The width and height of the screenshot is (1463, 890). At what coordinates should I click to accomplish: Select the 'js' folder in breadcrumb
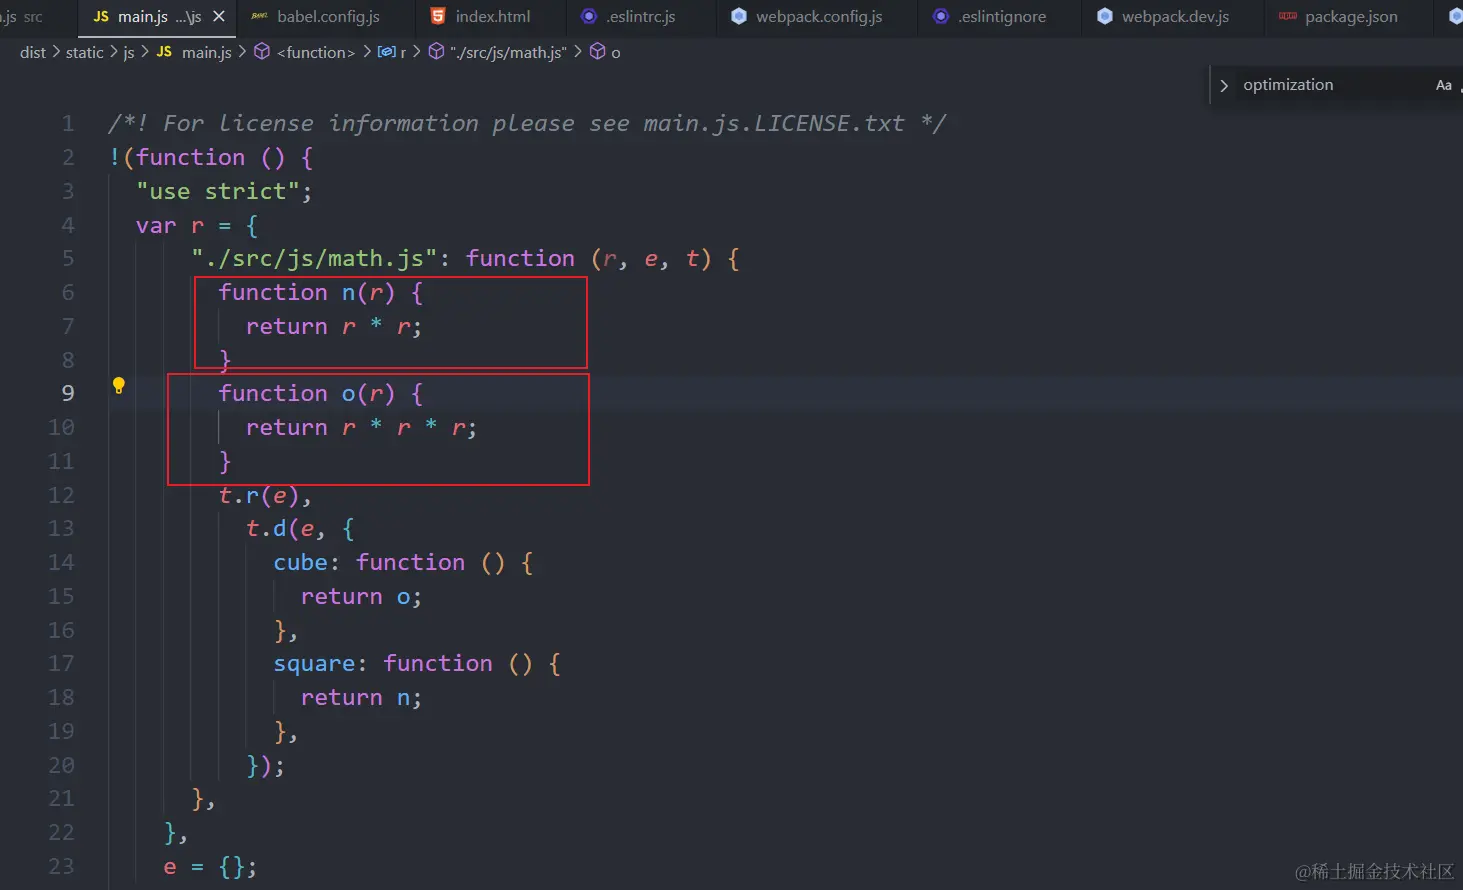click(129, 52)
